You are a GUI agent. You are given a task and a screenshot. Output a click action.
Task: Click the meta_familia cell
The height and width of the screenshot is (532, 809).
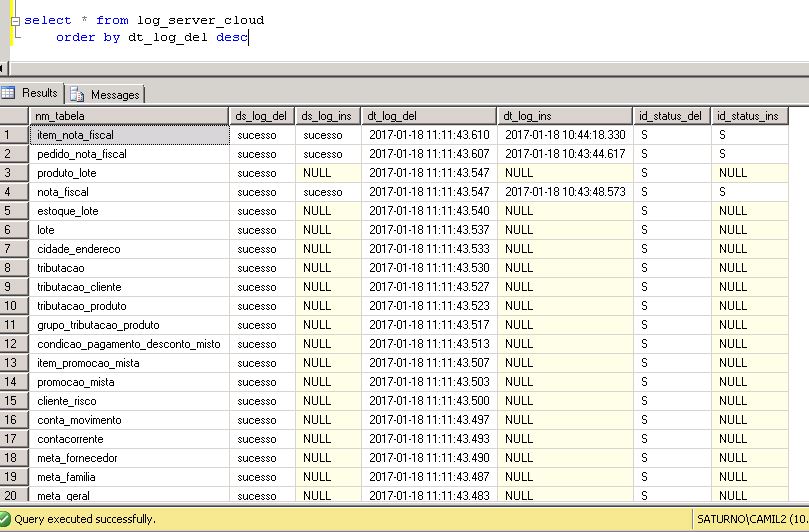tap(129, 477)
